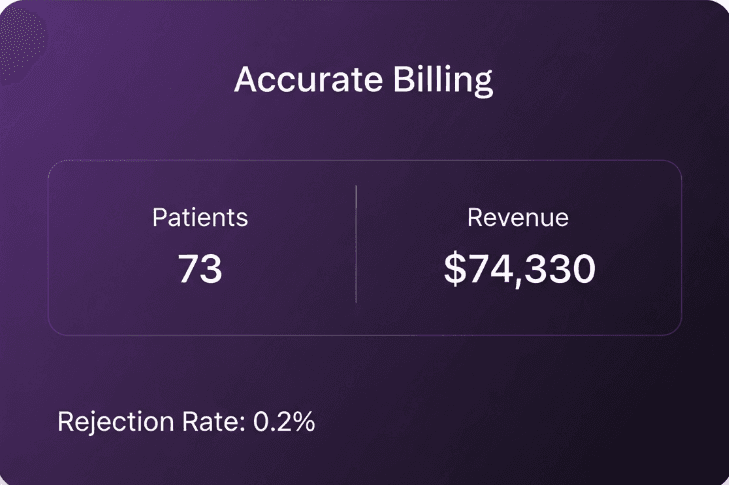
Task: Click the digit 3 in patient count
Action: (211, 269)
